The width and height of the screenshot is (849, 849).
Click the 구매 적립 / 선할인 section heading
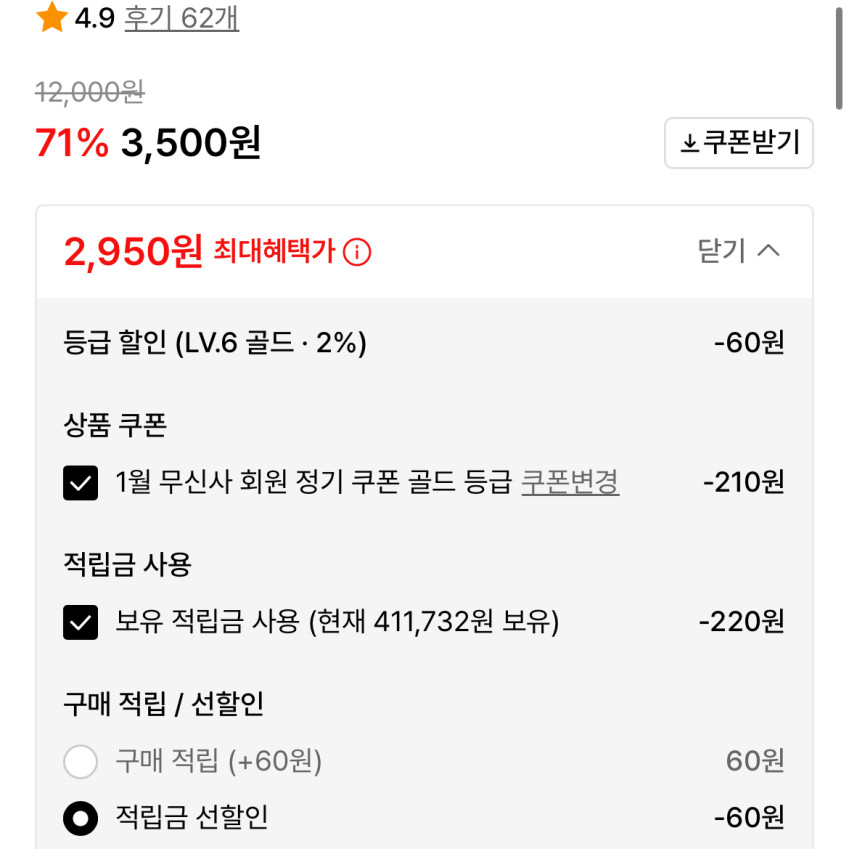[x=163, y=704]
